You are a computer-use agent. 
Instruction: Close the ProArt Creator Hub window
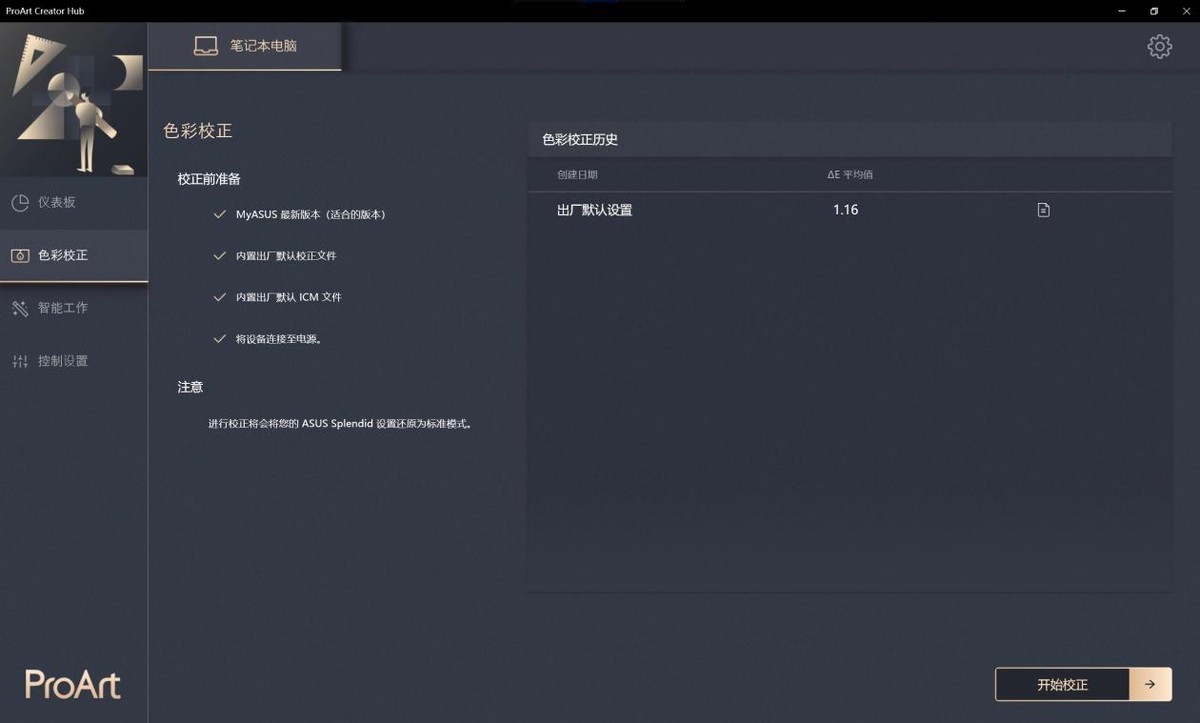1186,11
